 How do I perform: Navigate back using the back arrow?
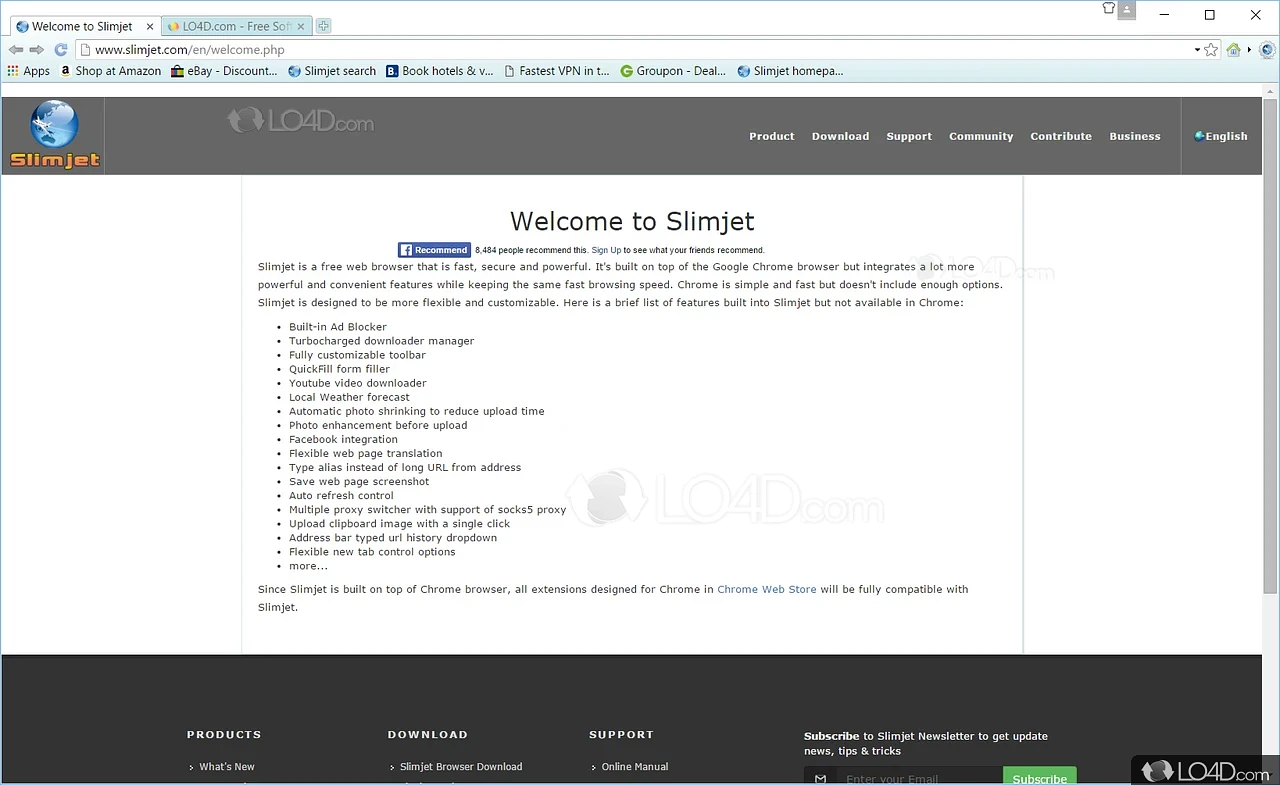15,49
